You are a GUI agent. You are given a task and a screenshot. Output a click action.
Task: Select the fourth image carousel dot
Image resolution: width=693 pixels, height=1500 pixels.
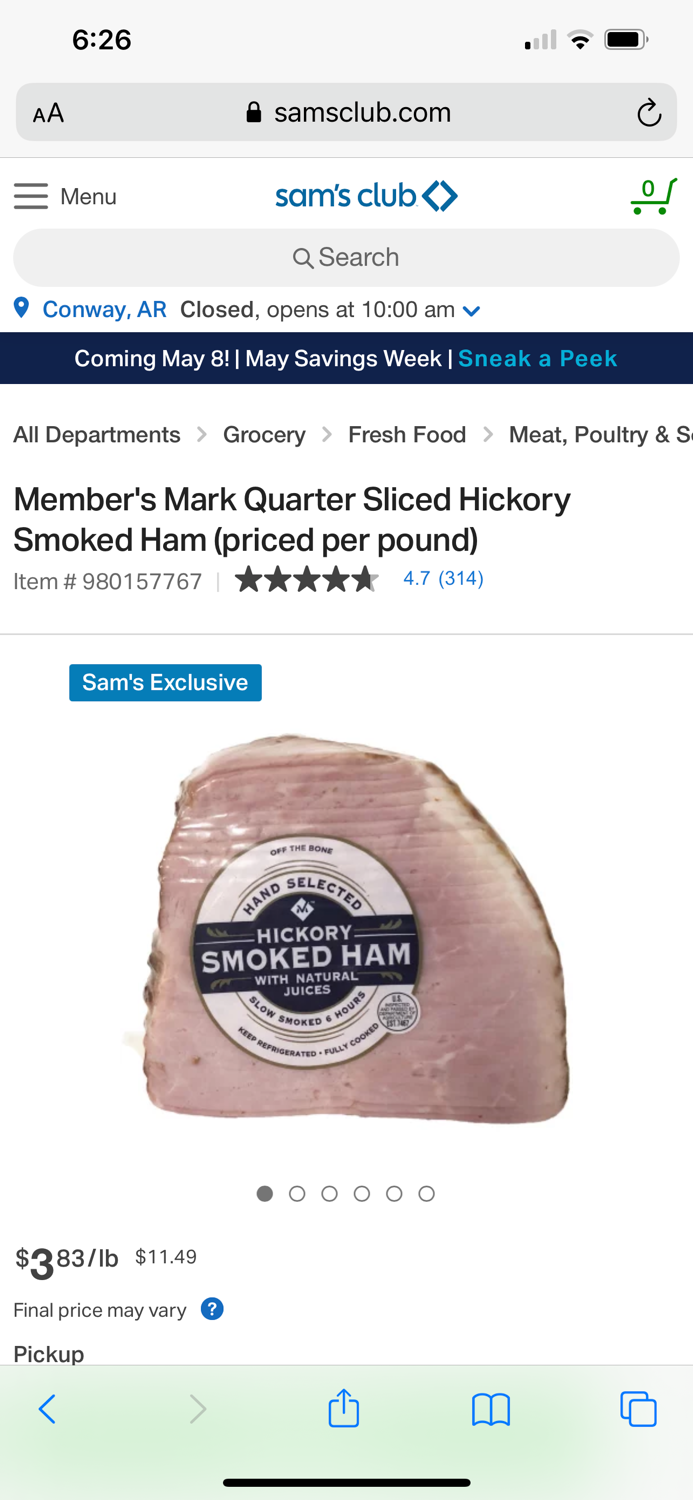362,1193
